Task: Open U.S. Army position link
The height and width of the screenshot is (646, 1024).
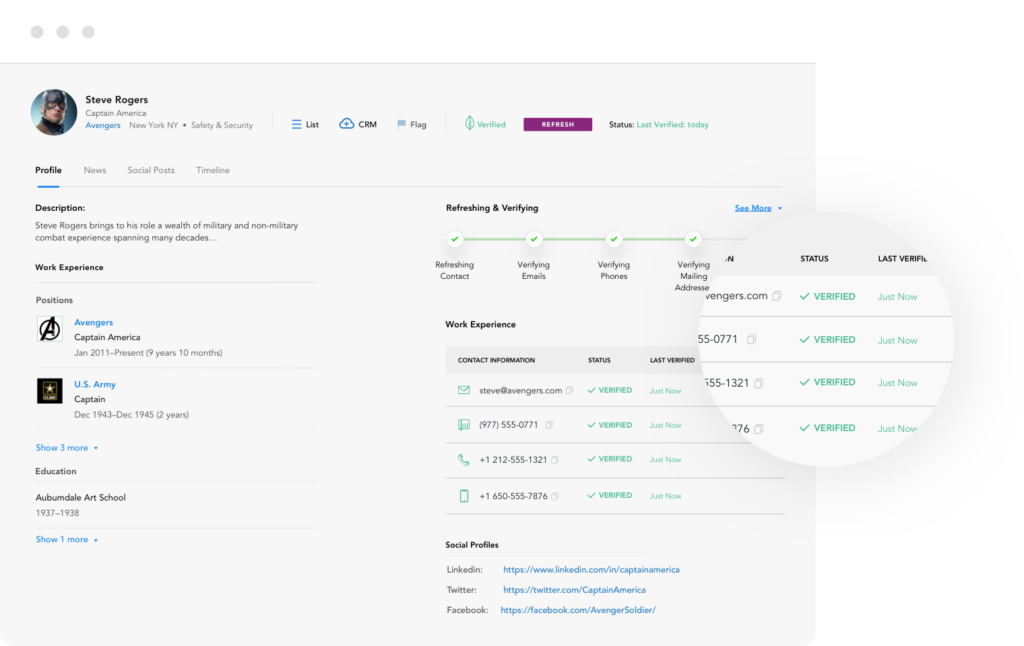Action: point(95,384)
